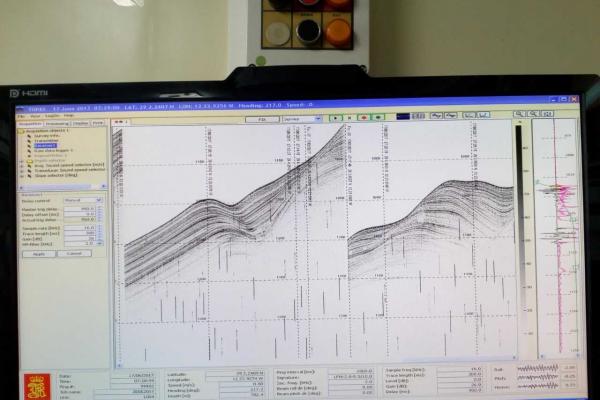Switch to the Processing tab

pyautogui.click(x=57, y=123)
